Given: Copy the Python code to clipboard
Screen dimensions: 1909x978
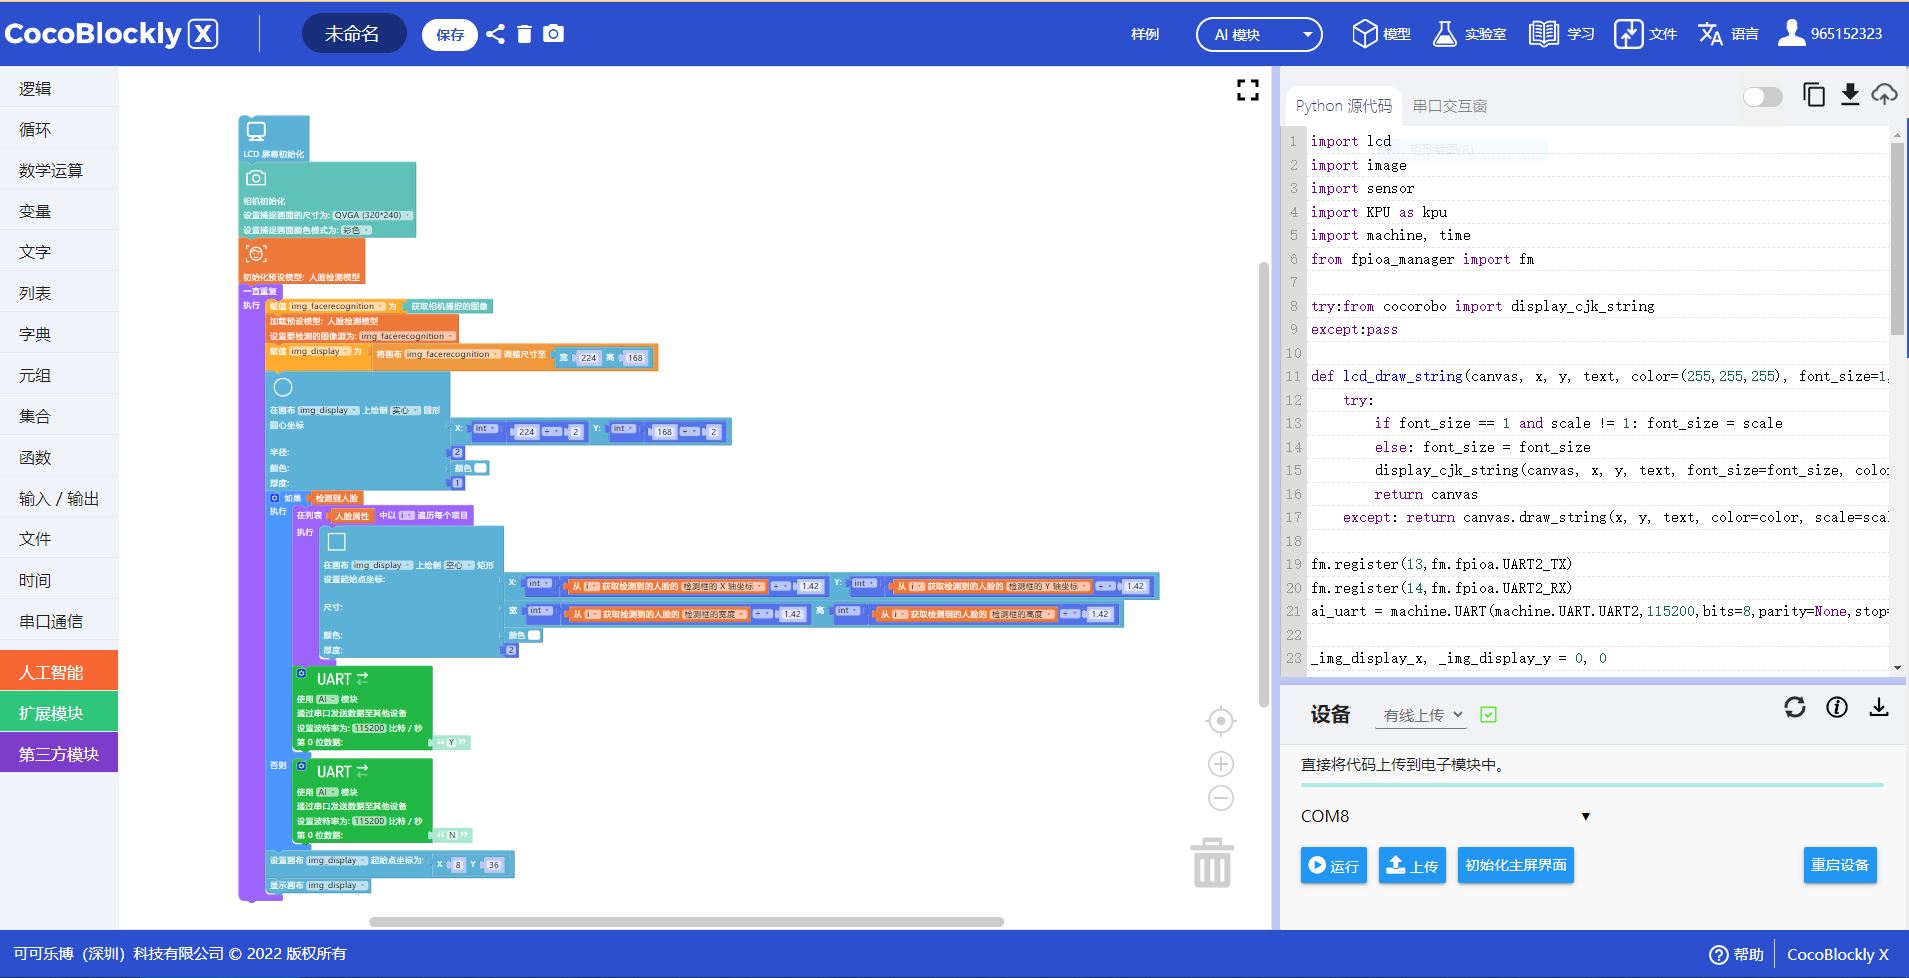Looking at the screenshot, I should [1813, 95].
